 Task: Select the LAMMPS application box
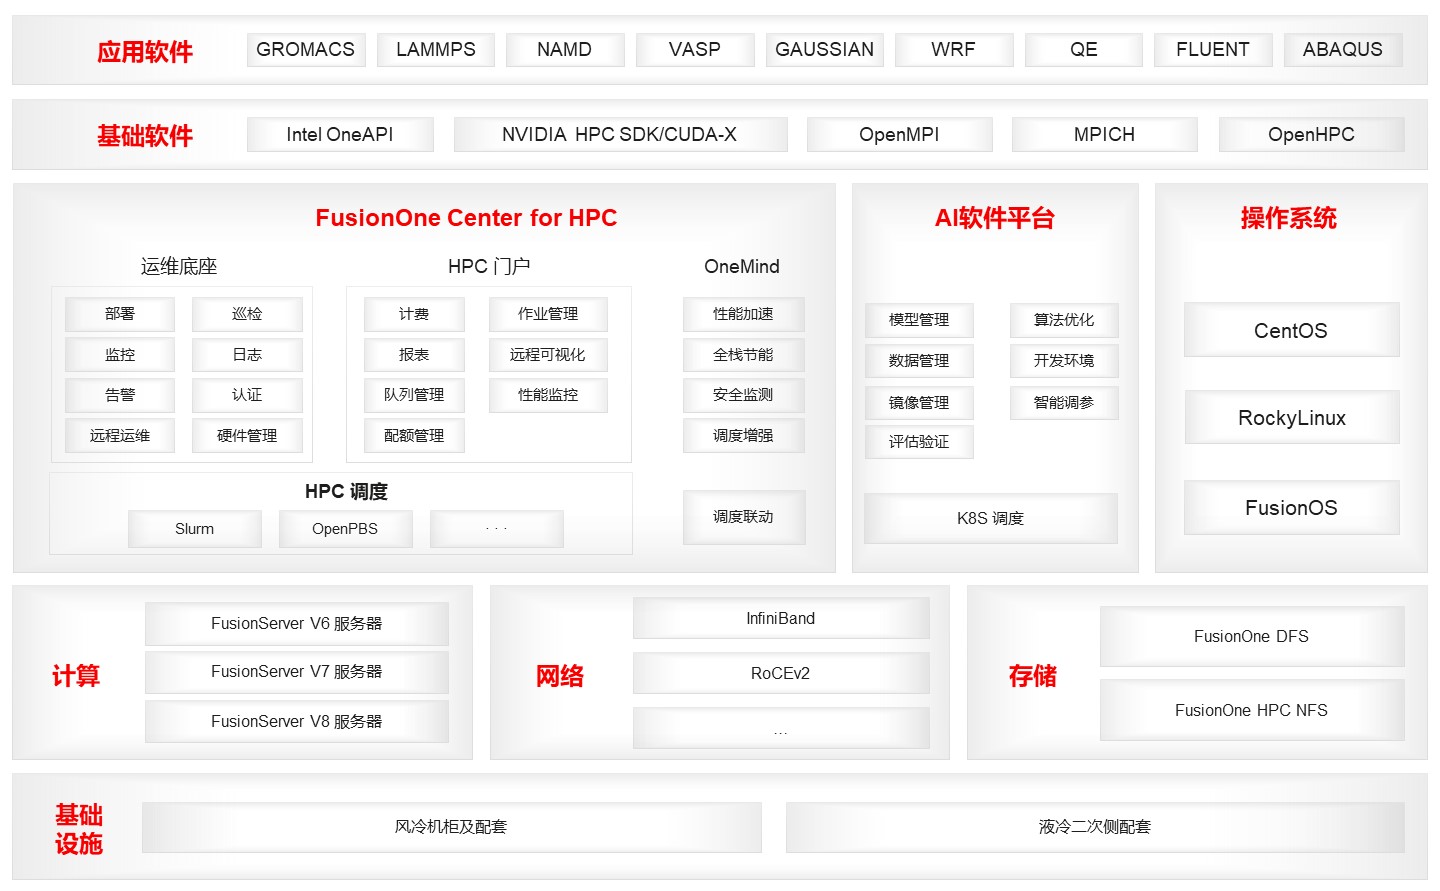click(436, 49)
